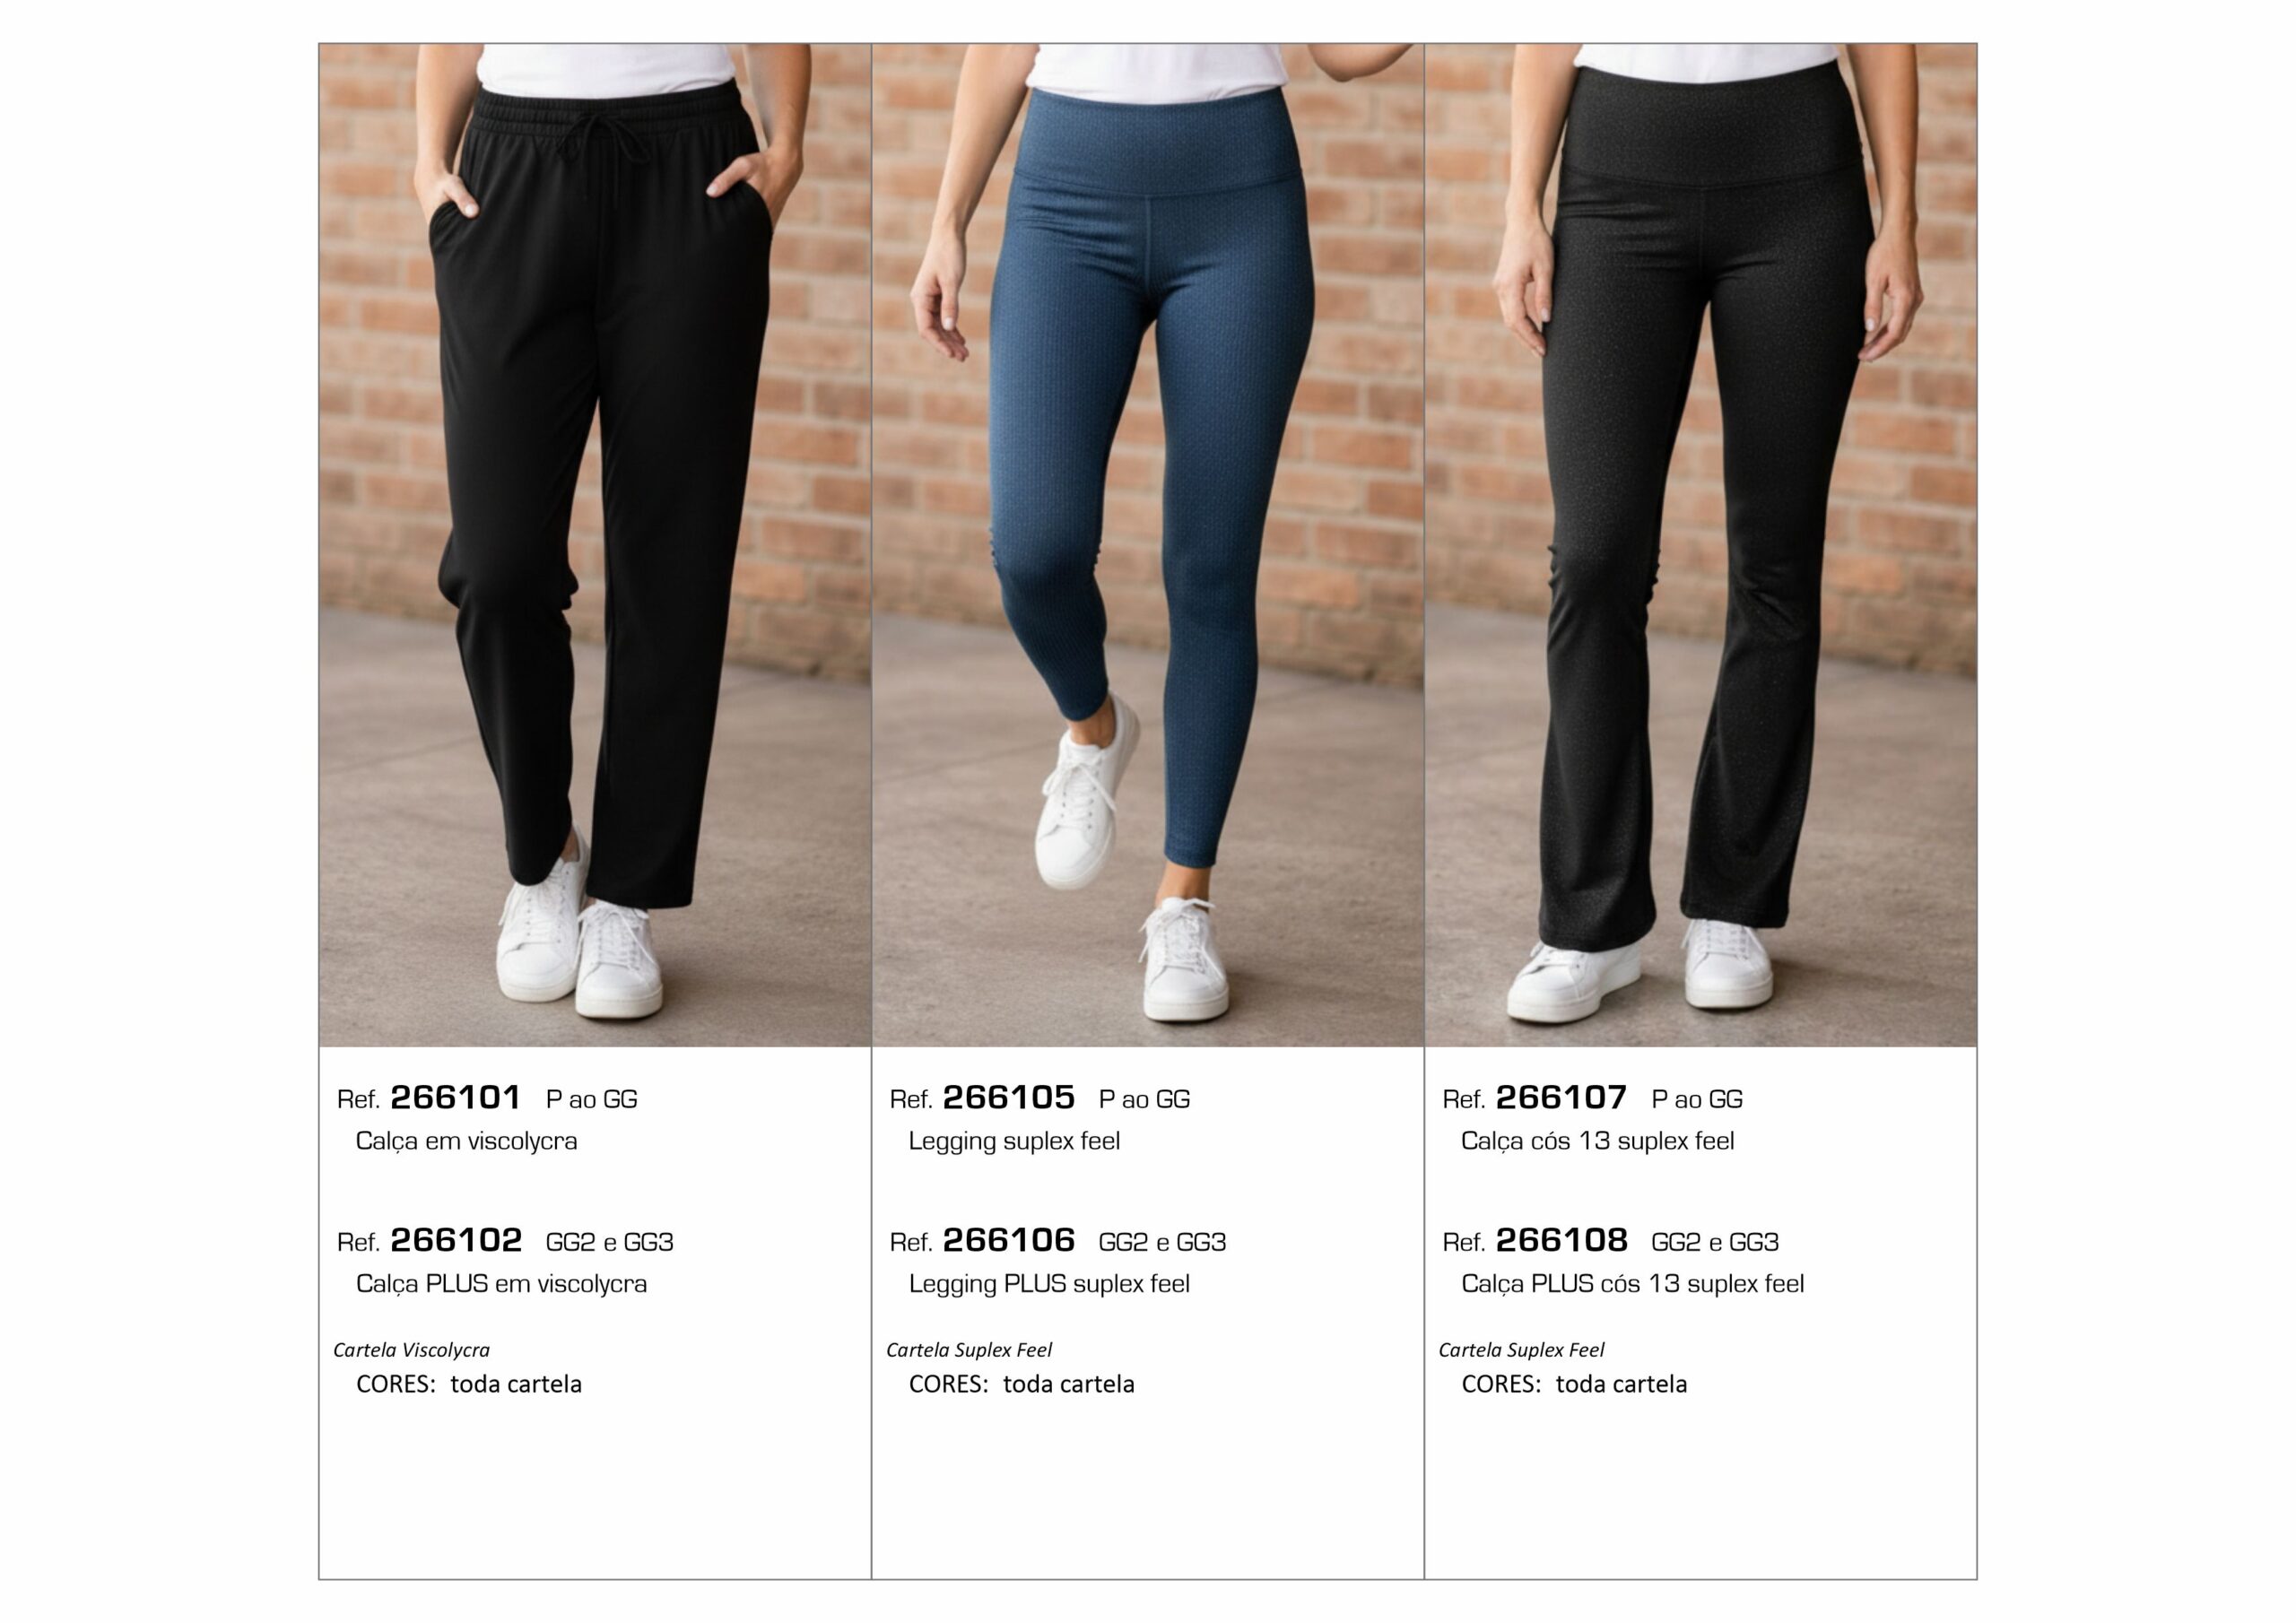Click 'CORES: toda cartela' under the flared pants
Viewport: 2296px width, 1623px height.
point(1574,1384)
